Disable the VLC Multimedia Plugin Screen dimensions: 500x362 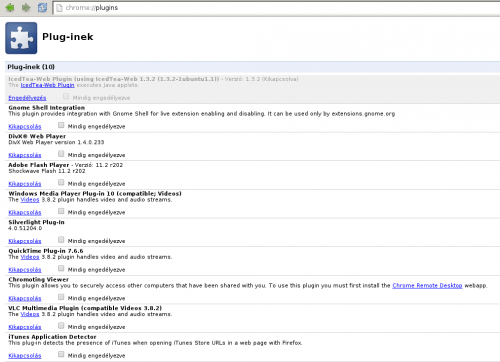point(25,327)
